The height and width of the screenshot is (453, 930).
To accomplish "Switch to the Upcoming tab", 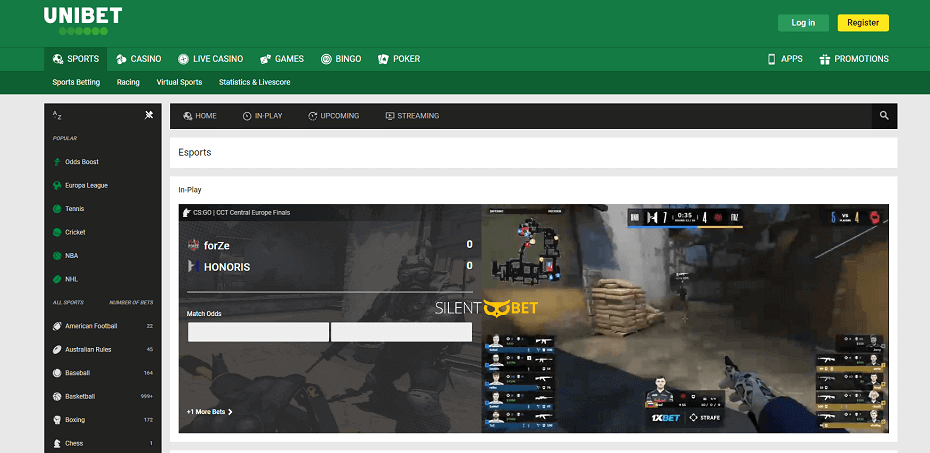I will (333, 116).
